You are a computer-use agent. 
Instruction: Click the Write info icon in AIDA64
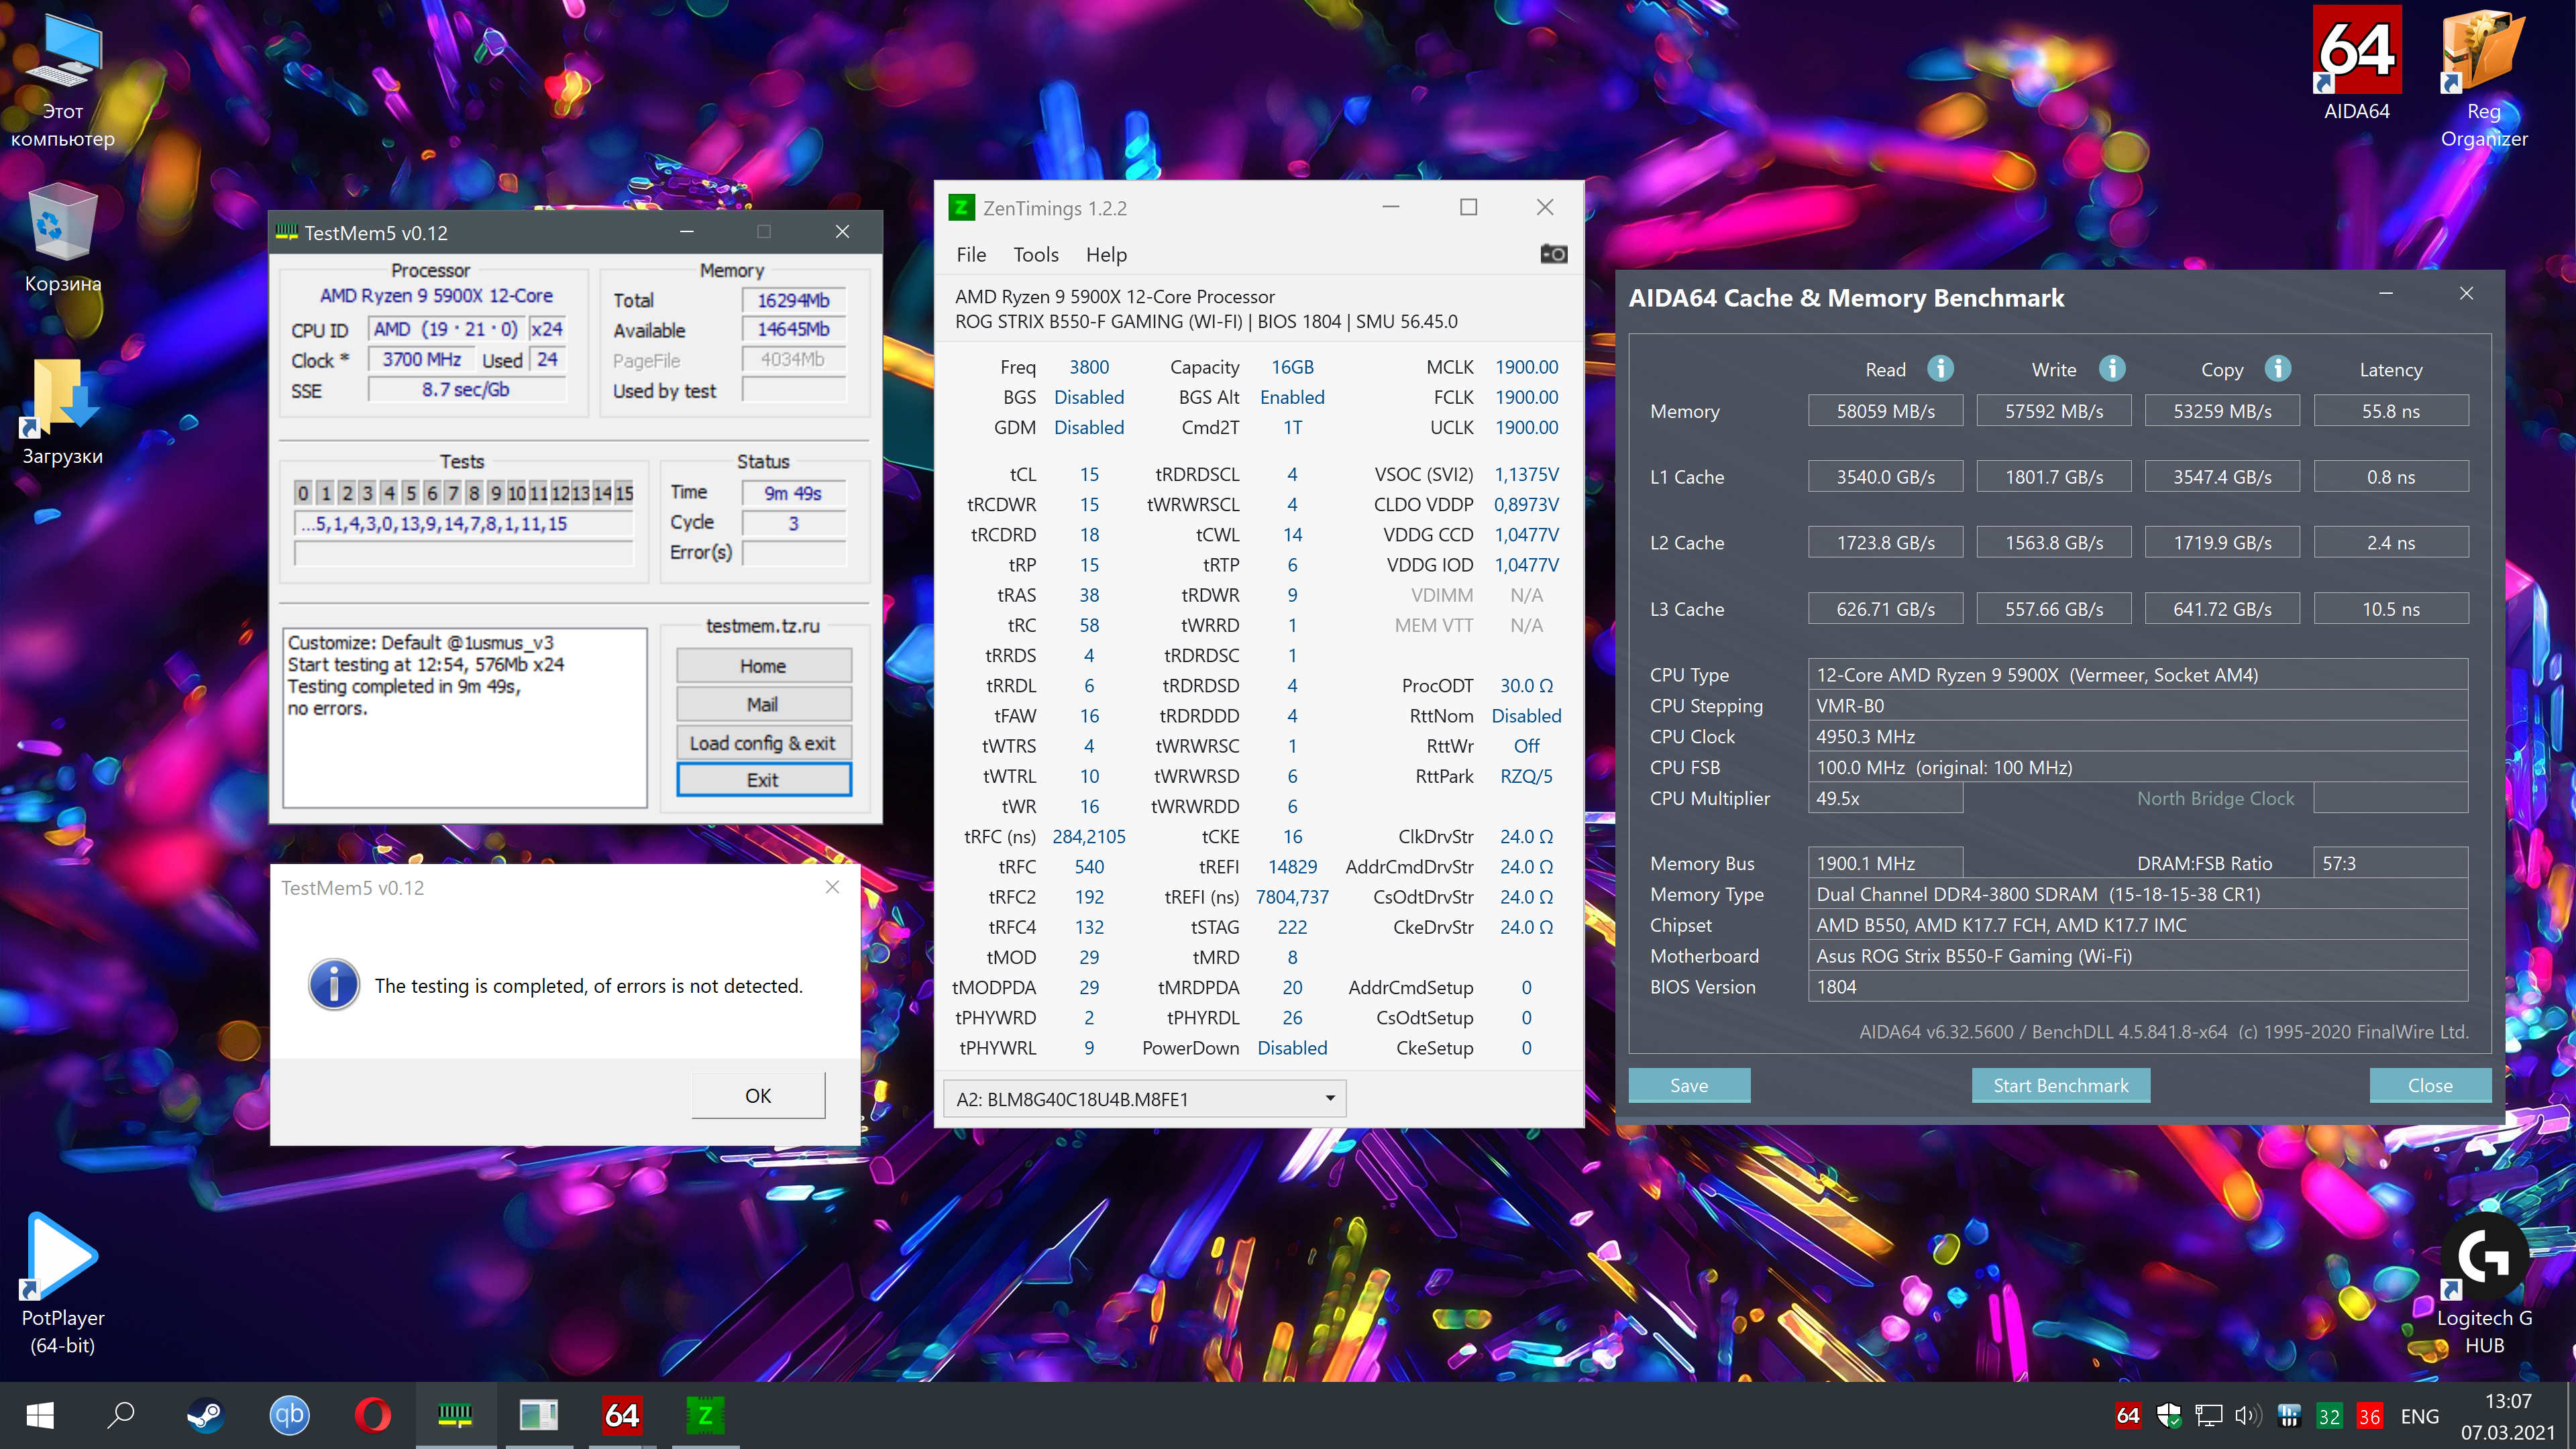(2112, 369)
